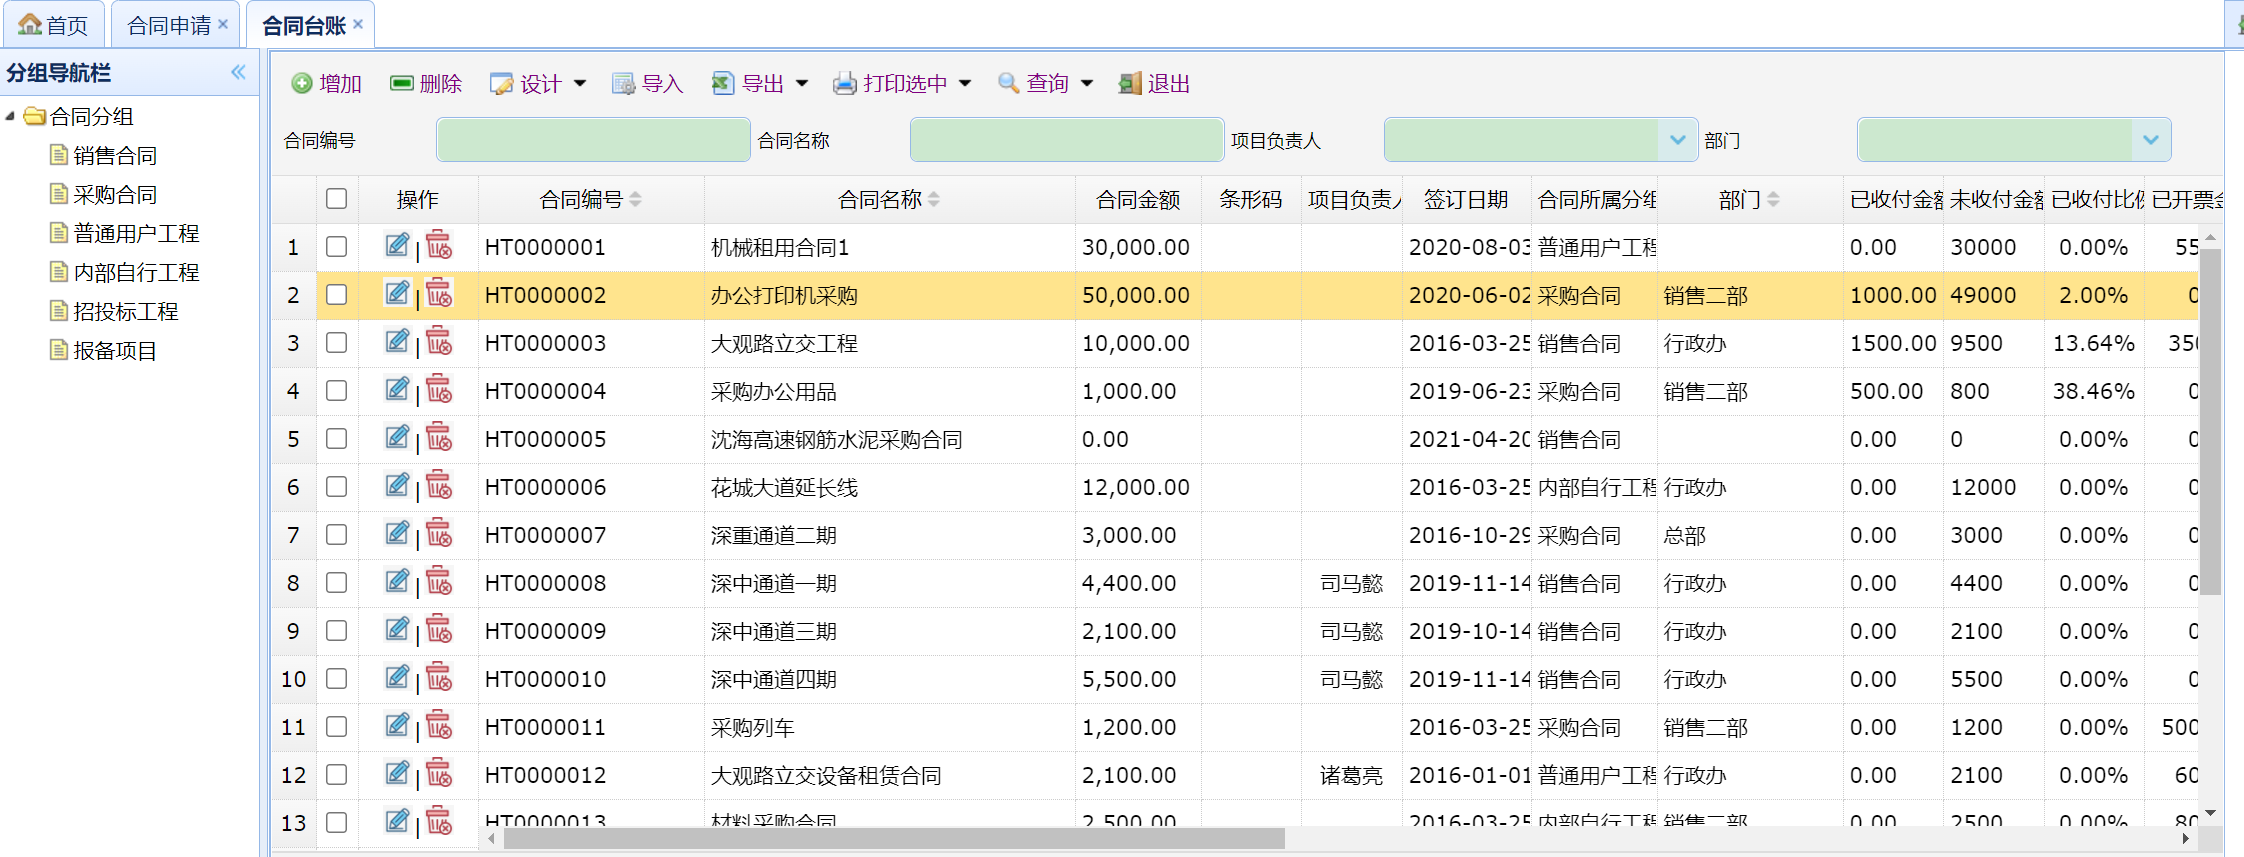Click the 导入 import button
Viewport: 2244px width, 857px height.
click(x=647, y=84)
